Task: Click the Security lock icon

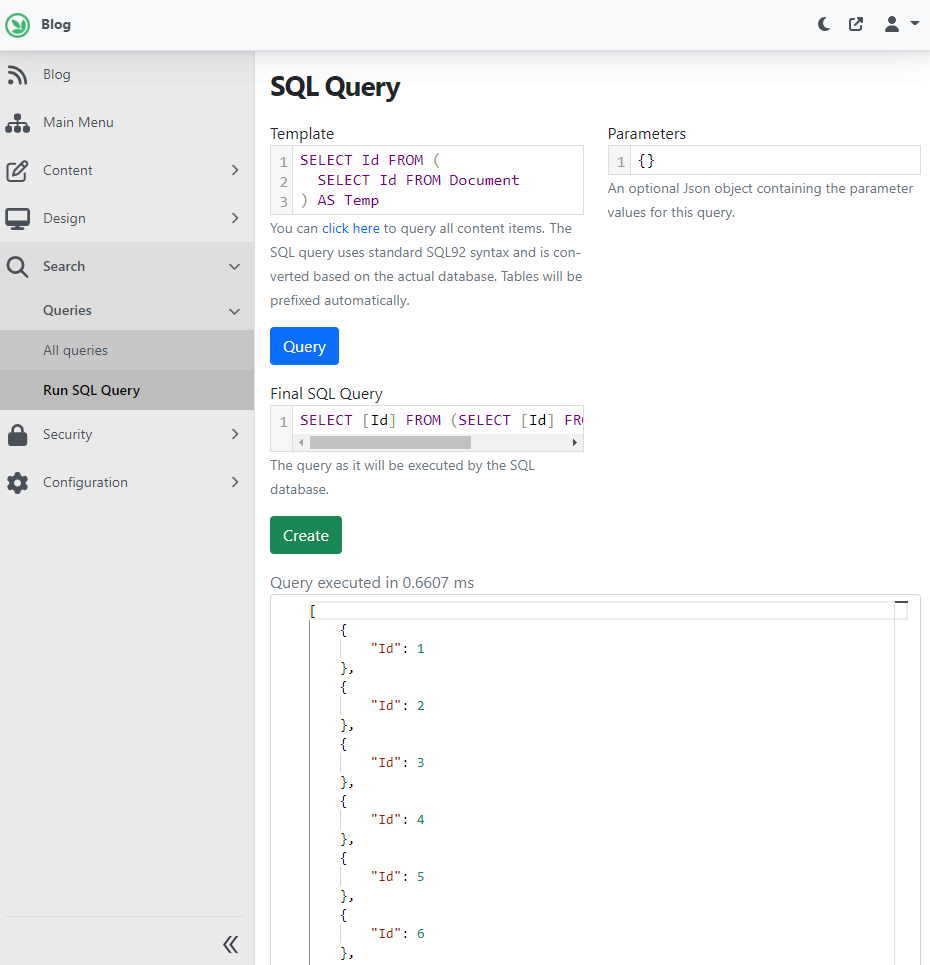Action: point(17,434)
